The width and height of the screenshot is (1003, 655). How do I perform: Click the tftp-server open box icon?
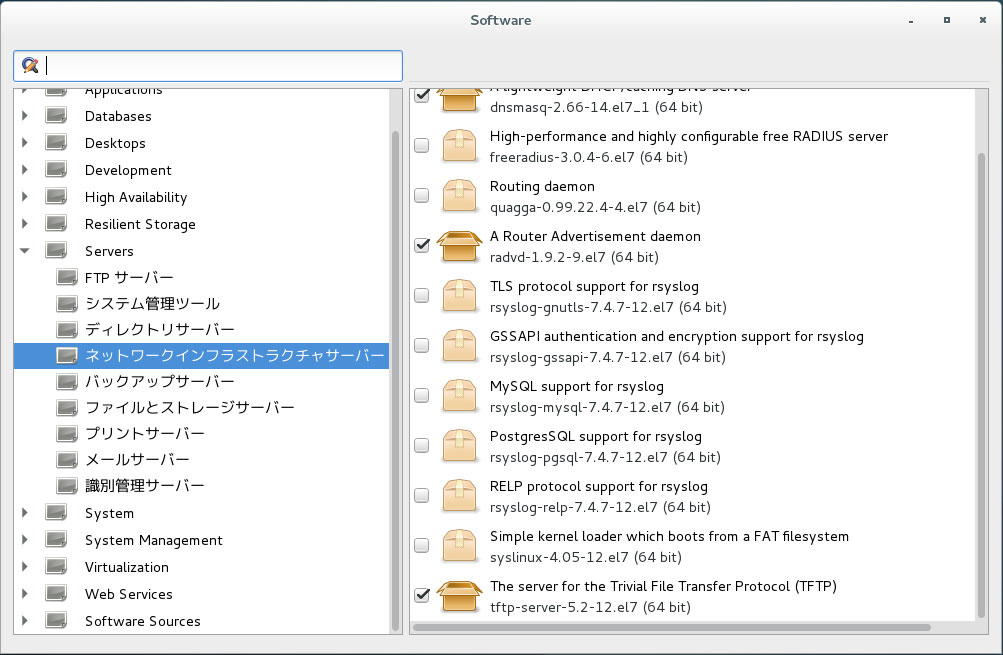(x=459, y=596)
